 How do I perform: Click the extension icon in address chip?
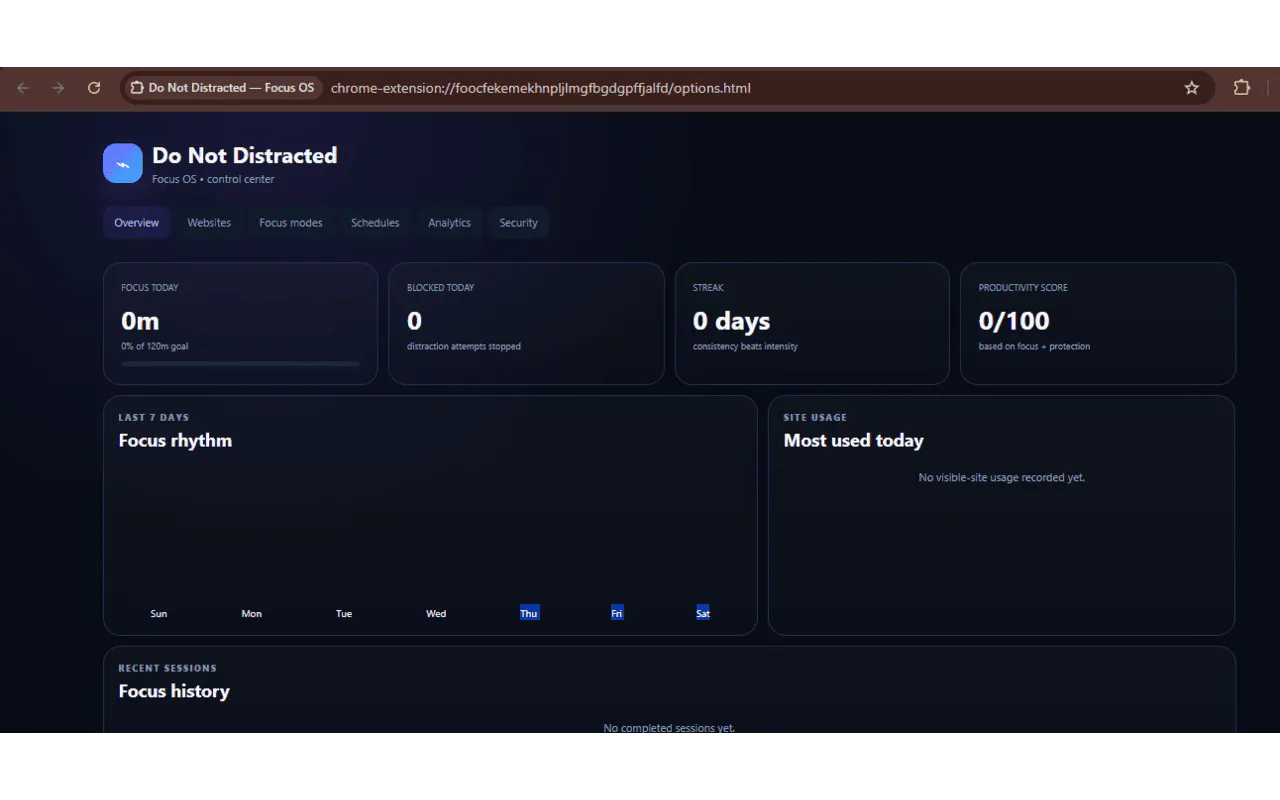(x=137, y=88)
